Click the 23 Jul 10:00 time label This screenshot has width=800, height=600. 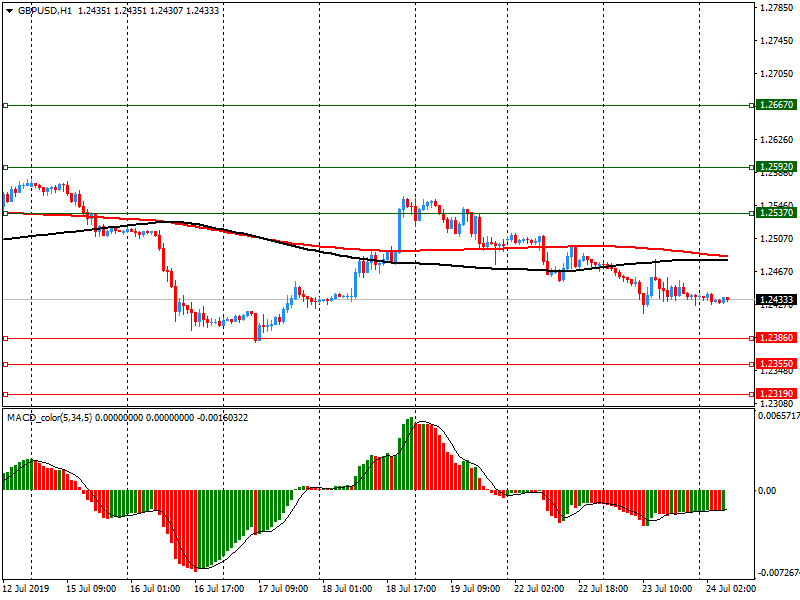tap(667, 588)
